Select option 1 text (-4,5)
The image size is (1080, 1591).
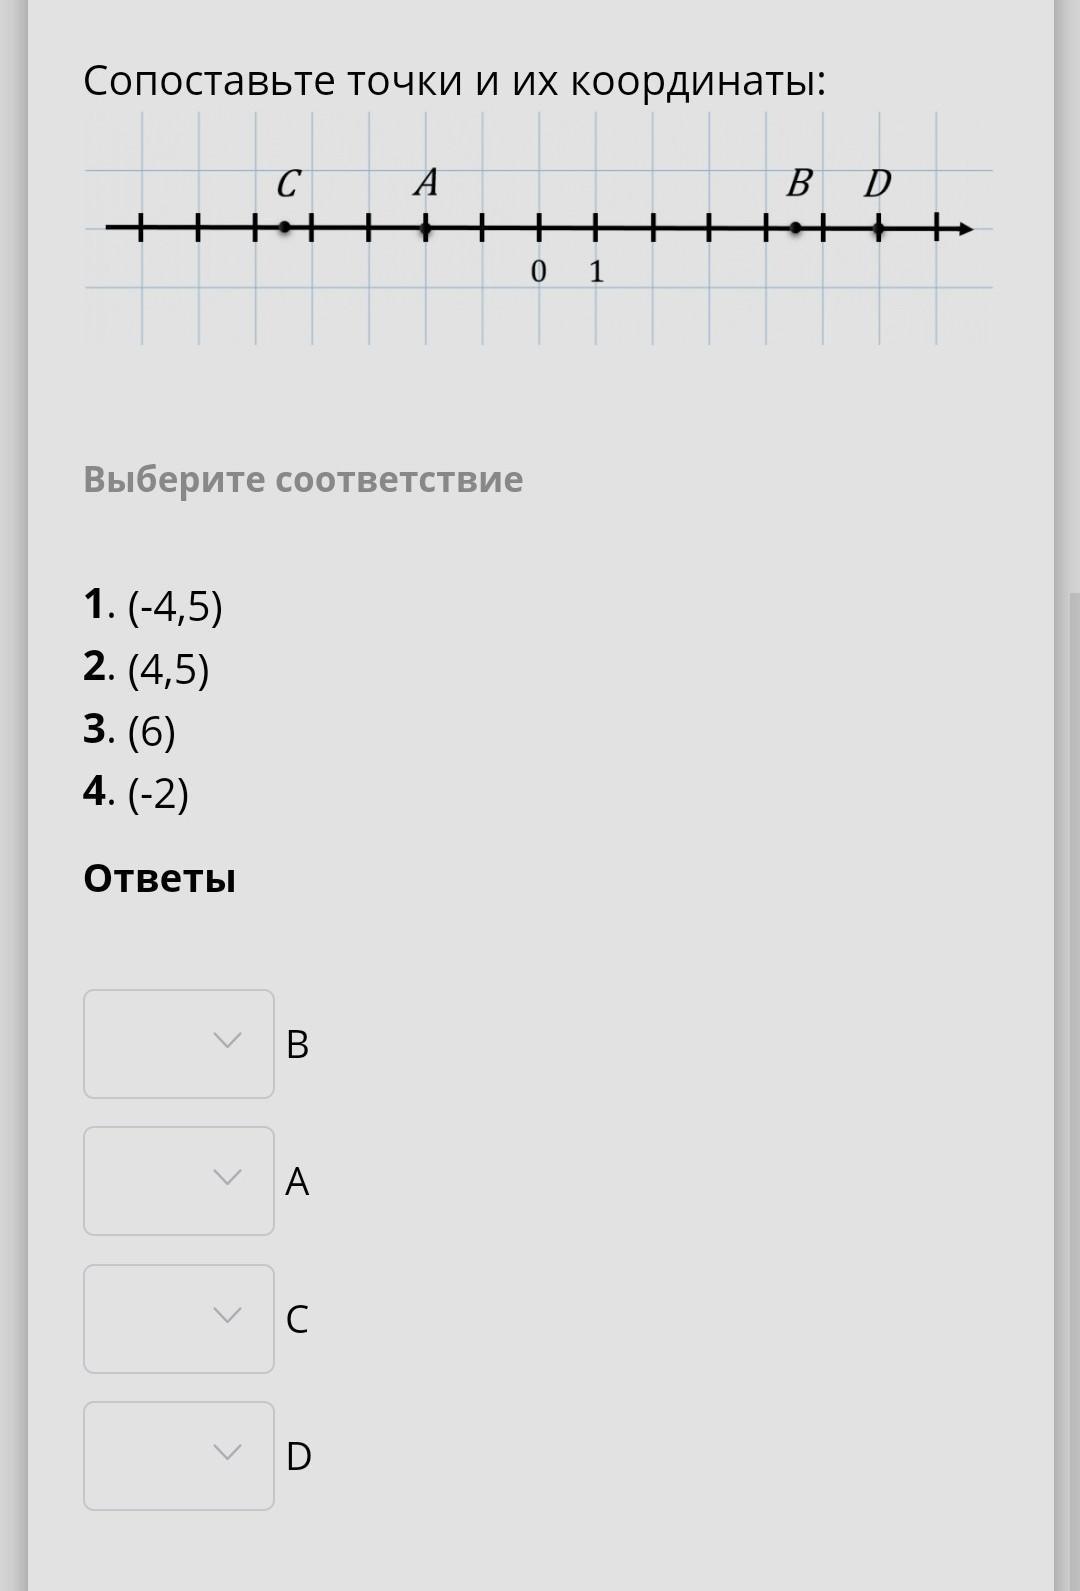174,607
